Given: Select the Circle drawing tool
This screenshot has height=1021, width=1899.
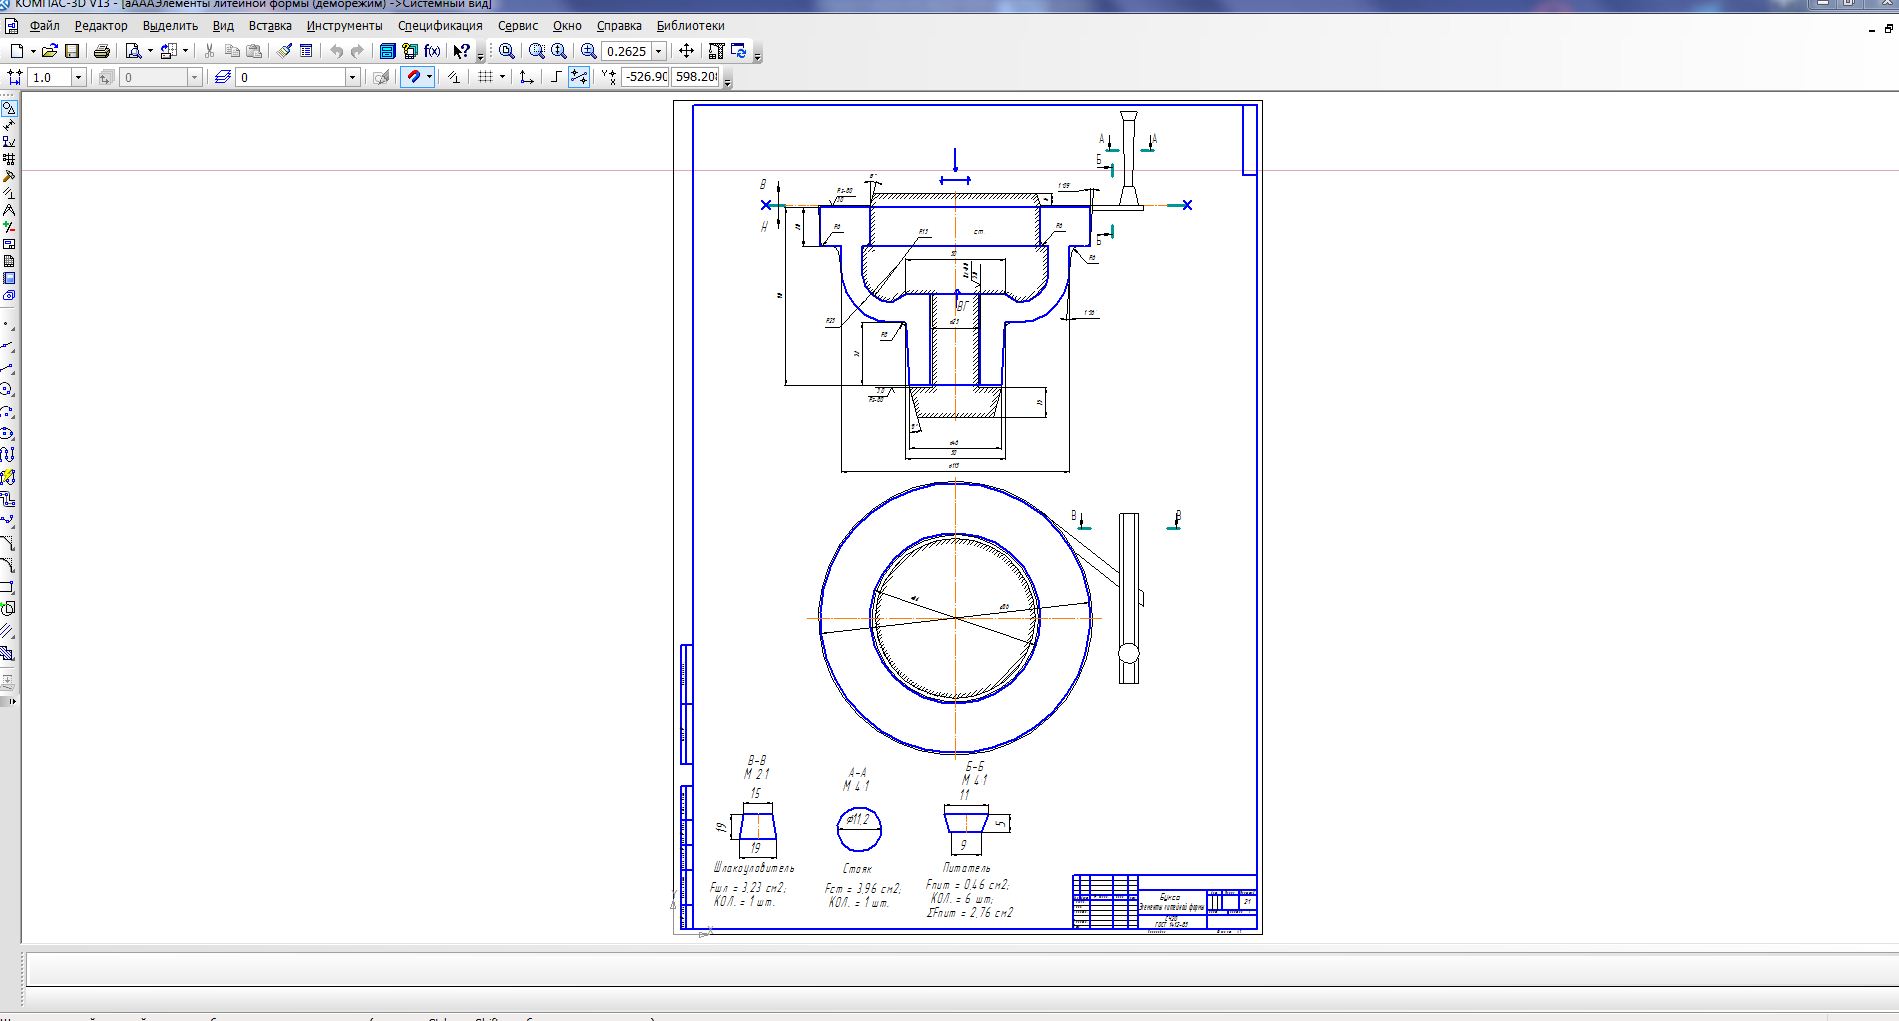Looking at the screenshot, I should 9,389.
